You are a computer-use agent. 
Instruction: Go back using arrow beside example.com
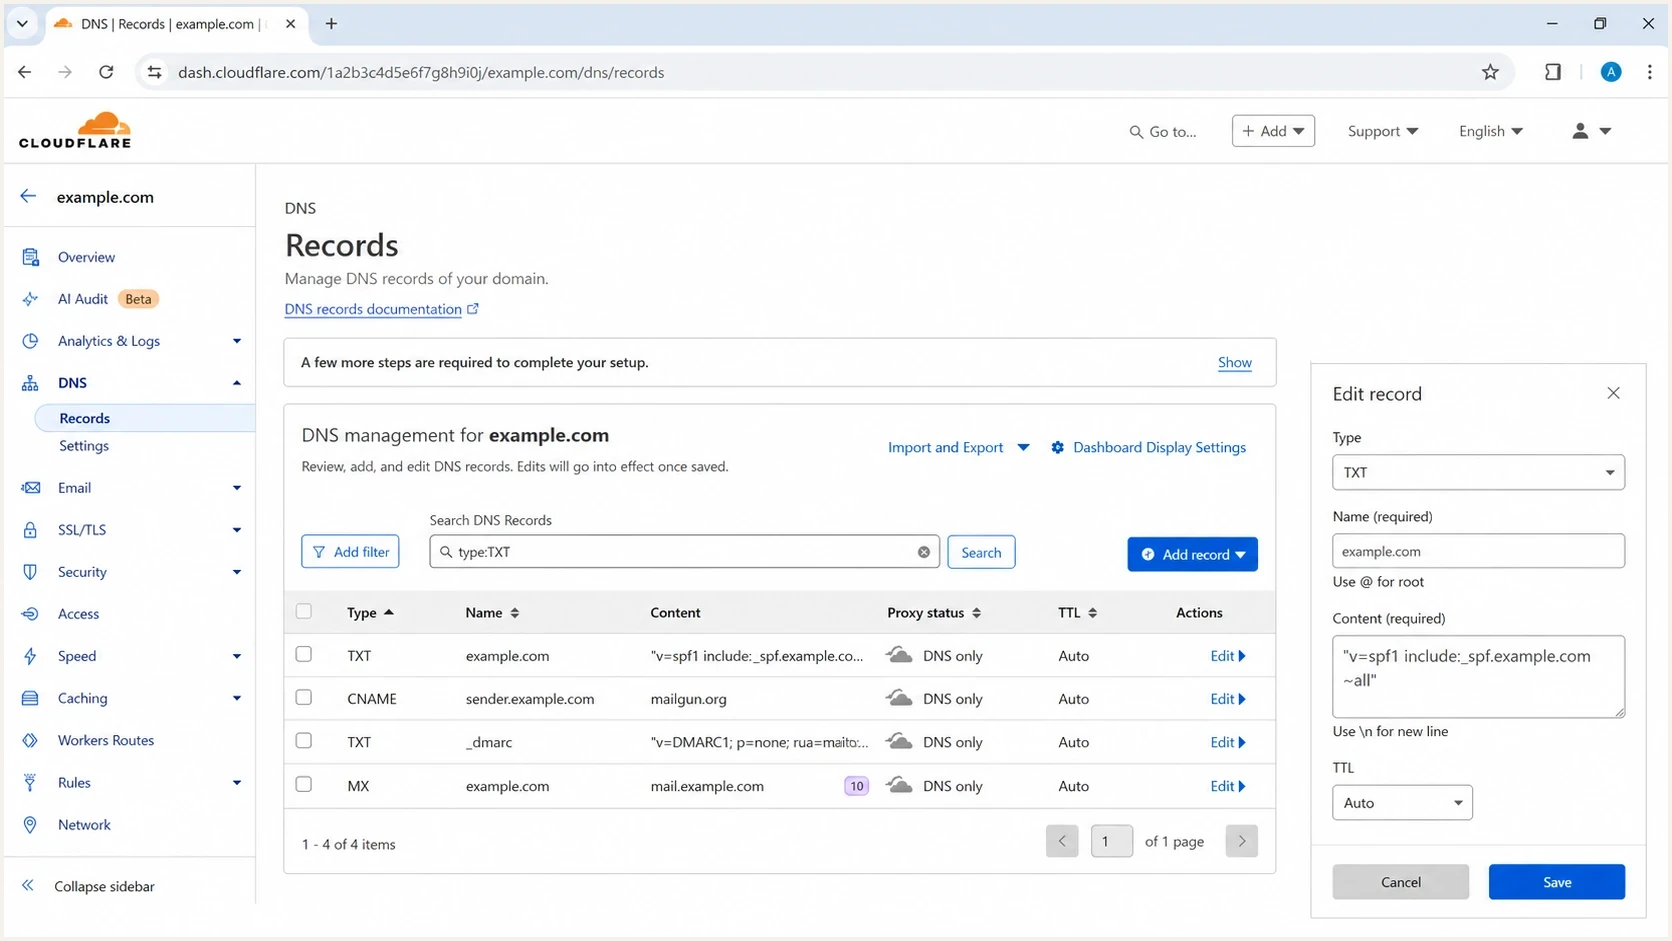28,196
